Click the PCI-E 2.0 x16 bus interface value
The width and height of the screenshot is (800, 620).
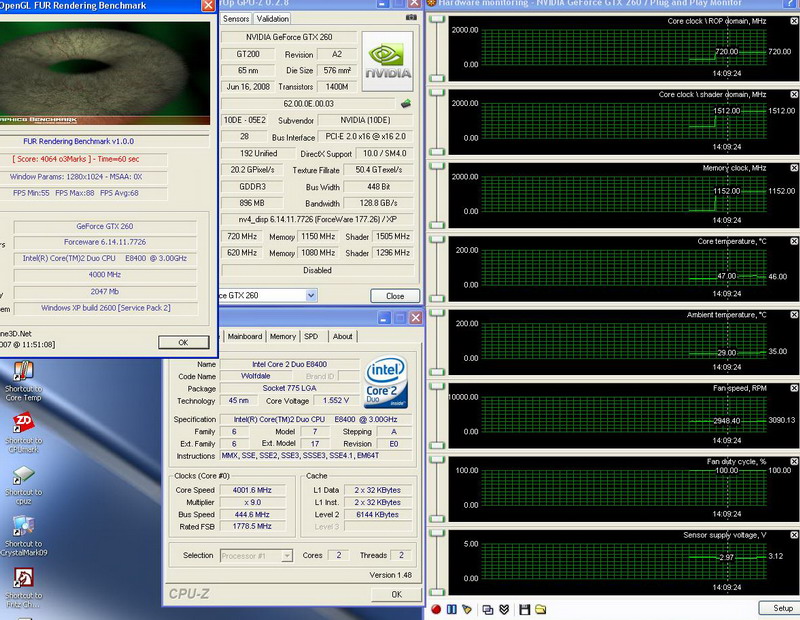click(365, 137)
